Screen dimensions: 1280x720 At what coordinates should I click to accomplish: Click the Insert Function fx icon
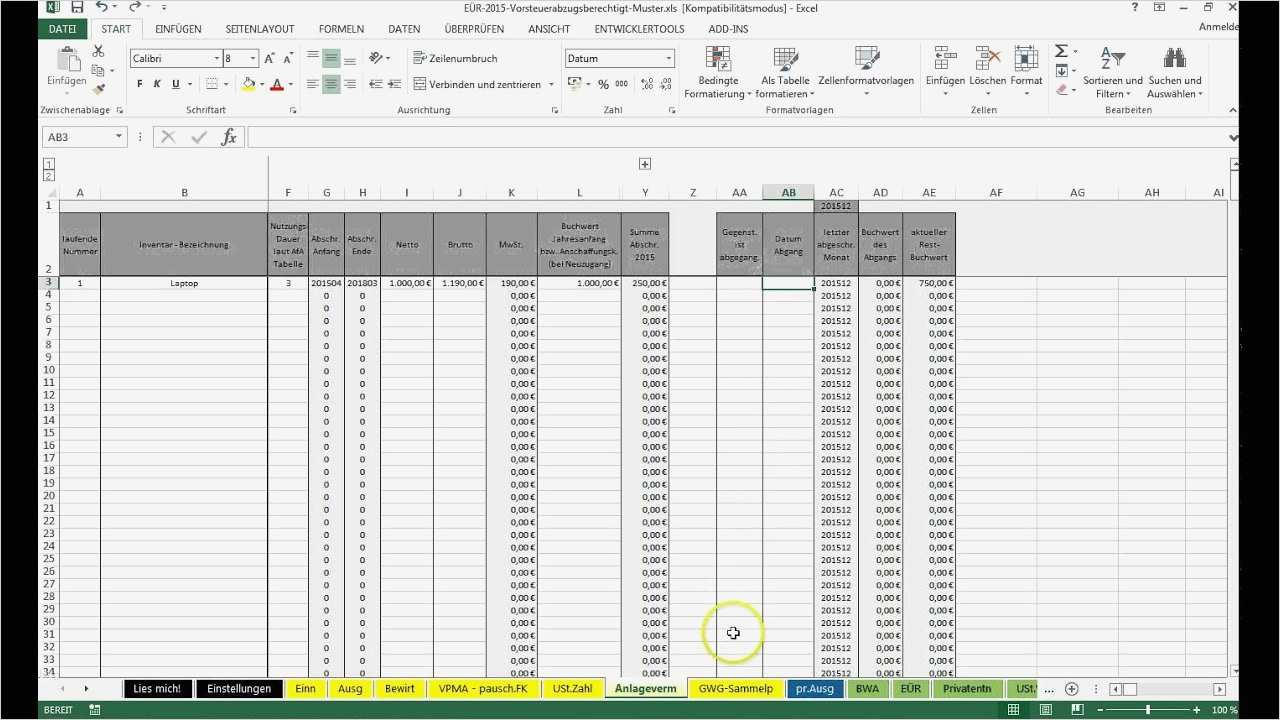coord(229,137)
